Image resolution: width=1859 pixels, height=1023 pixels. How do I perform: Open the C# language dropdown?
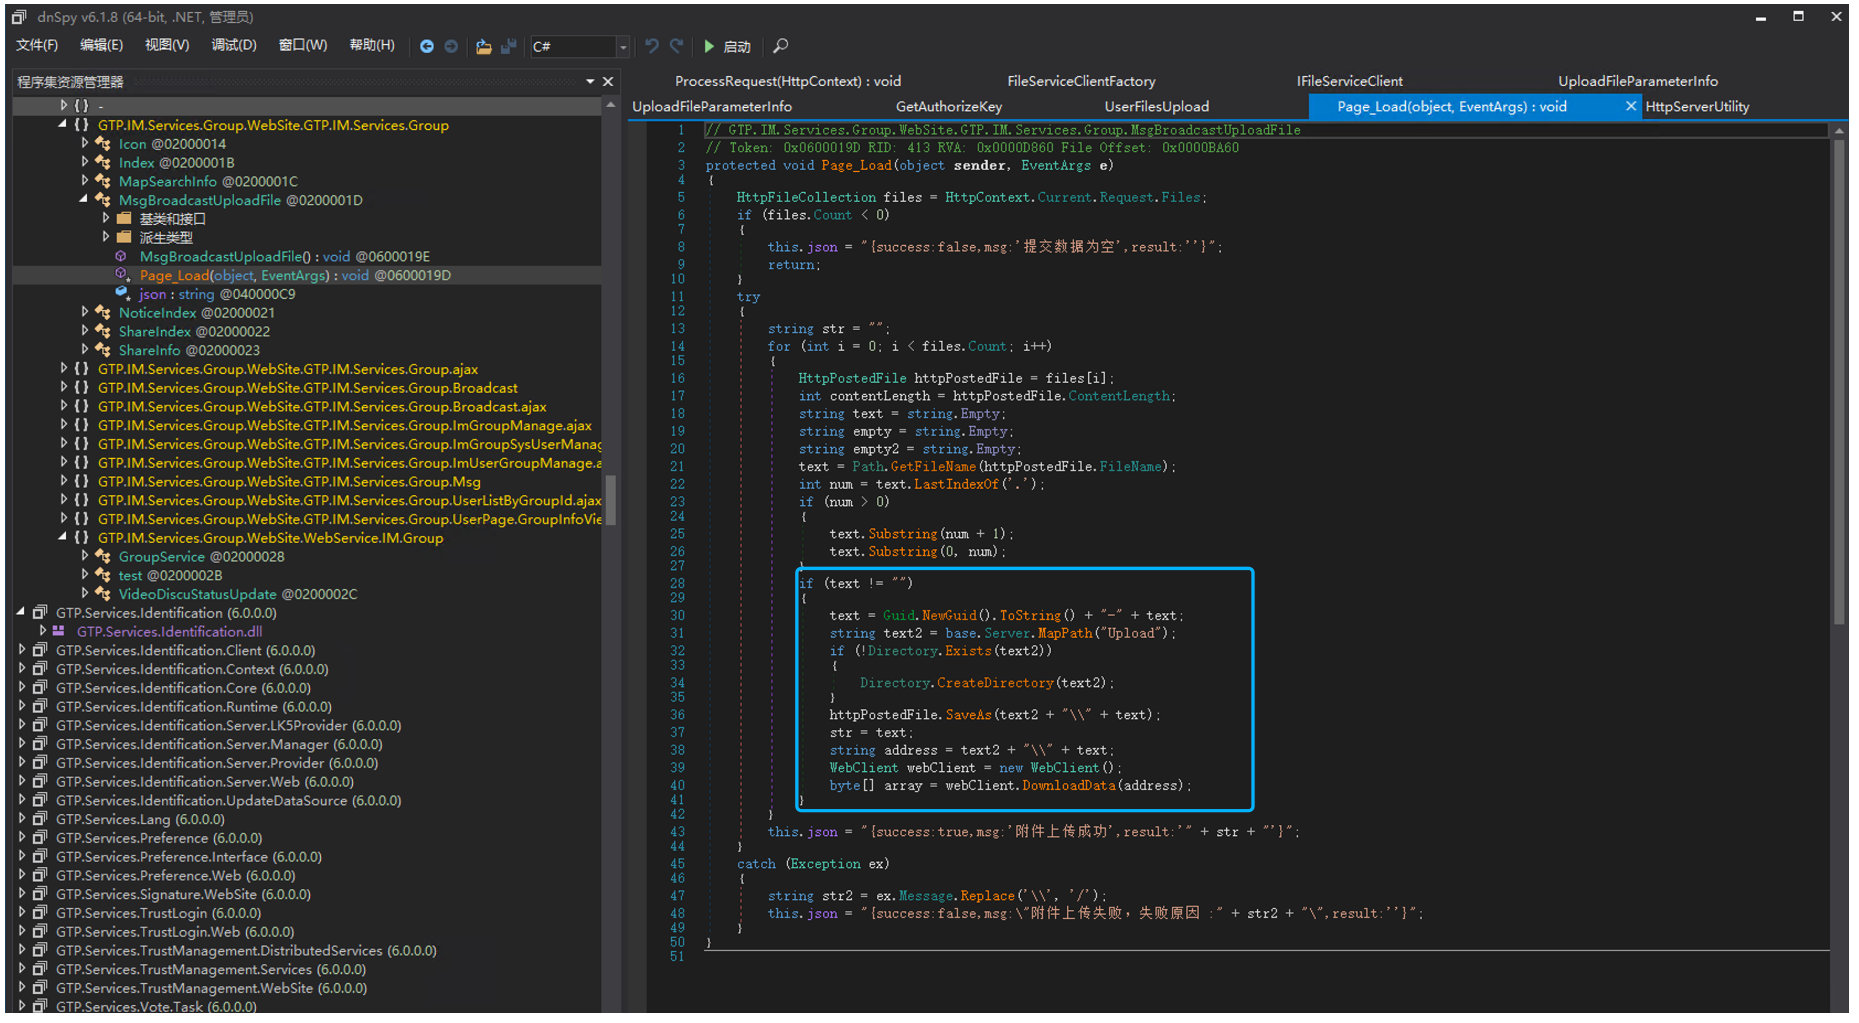coord(622,47)
